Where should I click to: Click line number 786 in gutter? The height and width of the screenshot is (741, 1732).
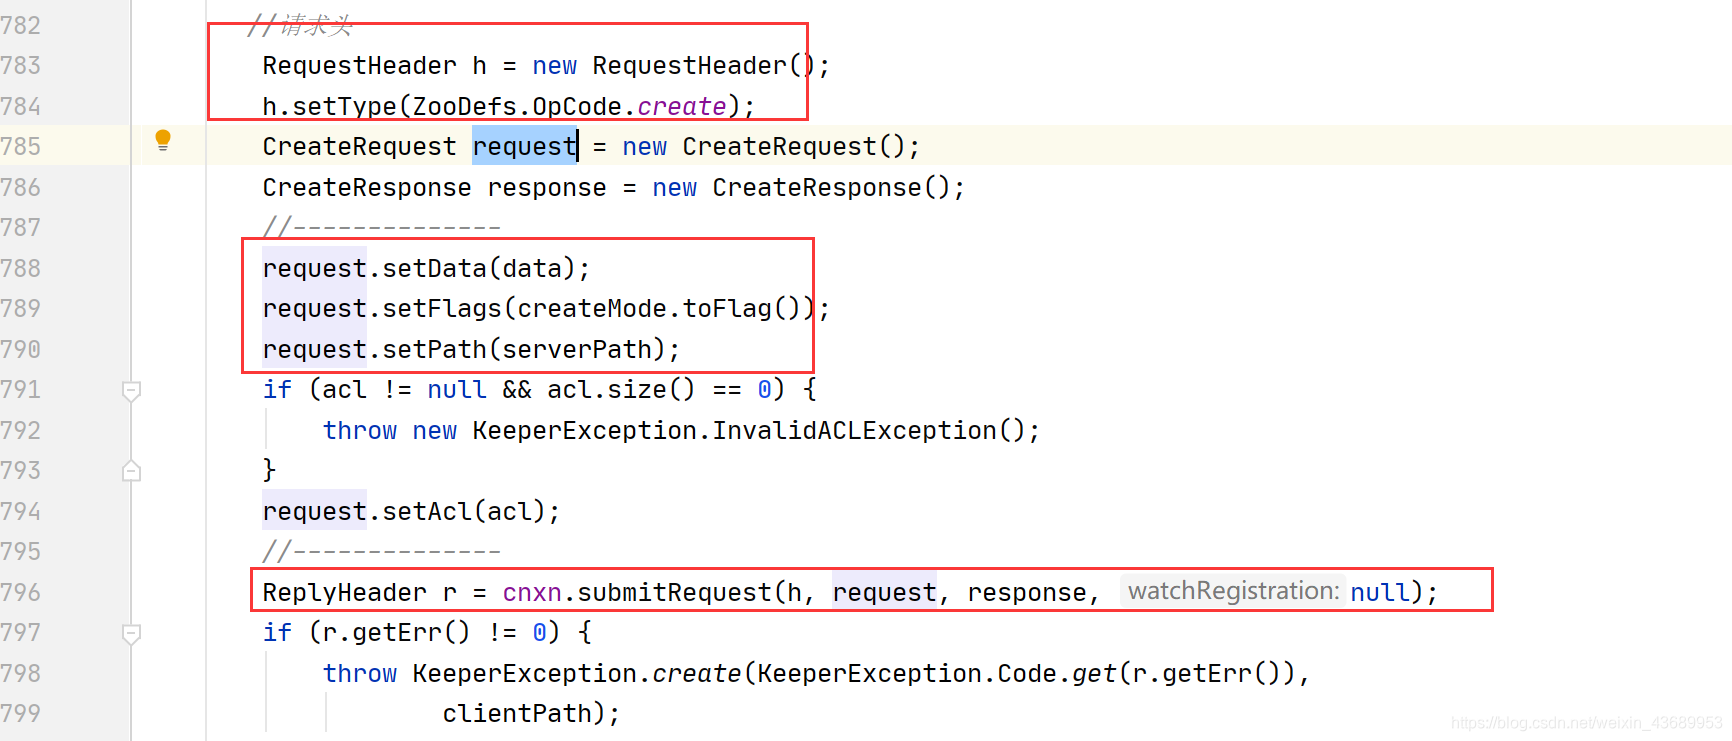[21, 187]
